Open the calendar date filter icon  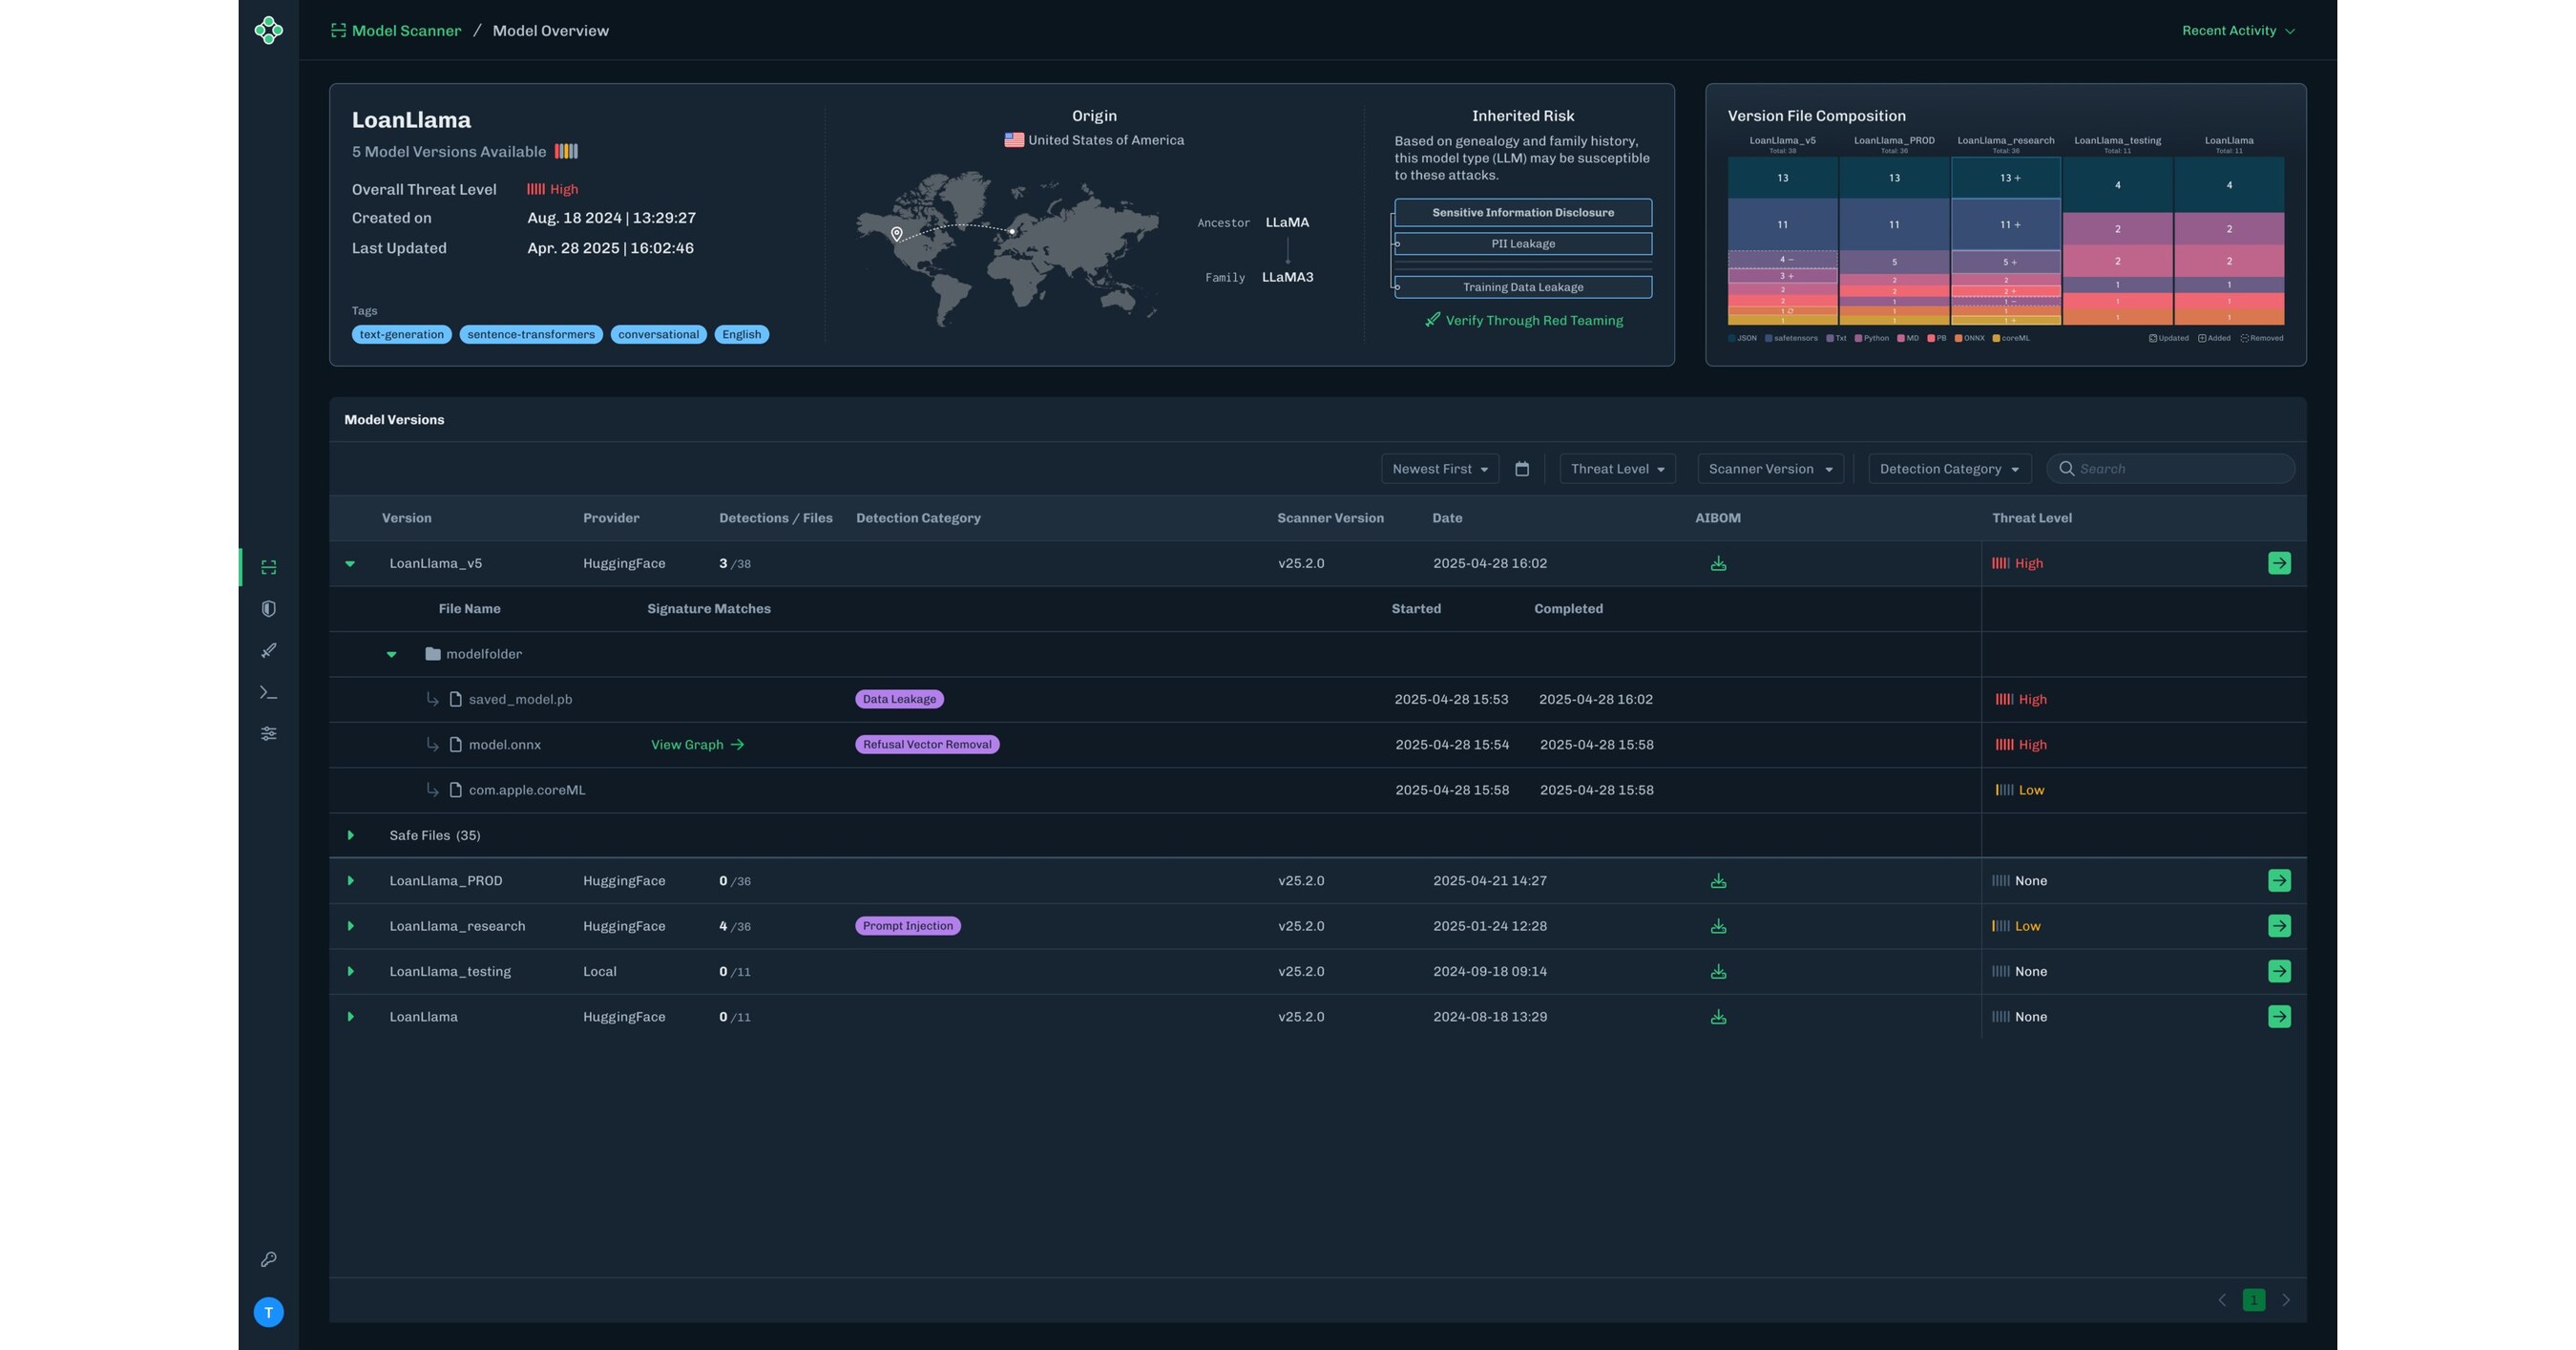pos(1522,469)
